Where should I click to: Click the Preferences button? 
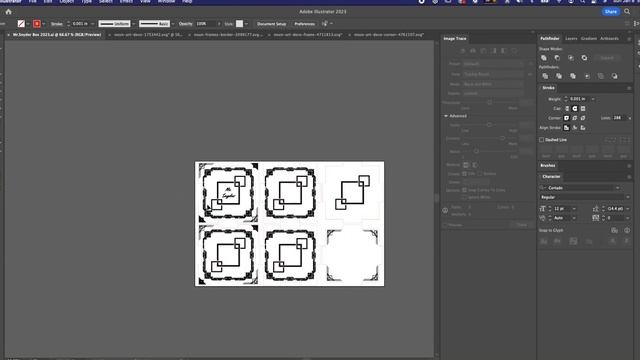tap(304, 24)
